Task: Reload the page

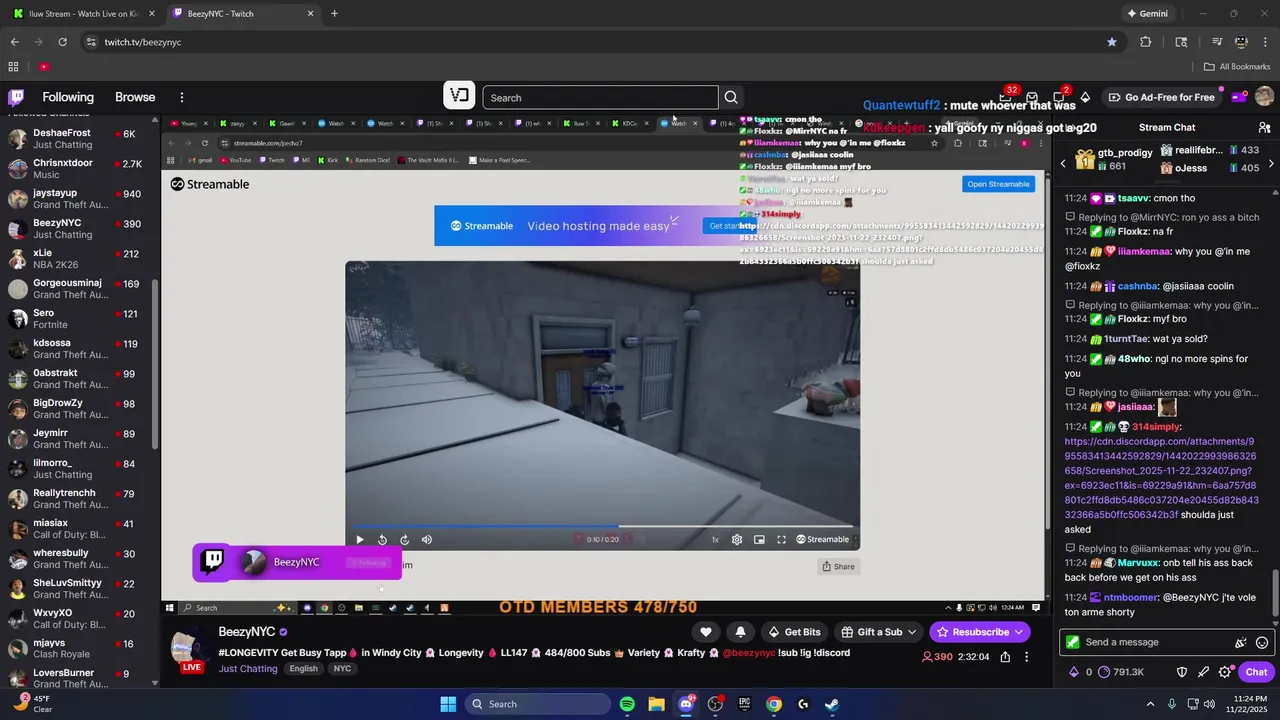Action: click(62, 42)
